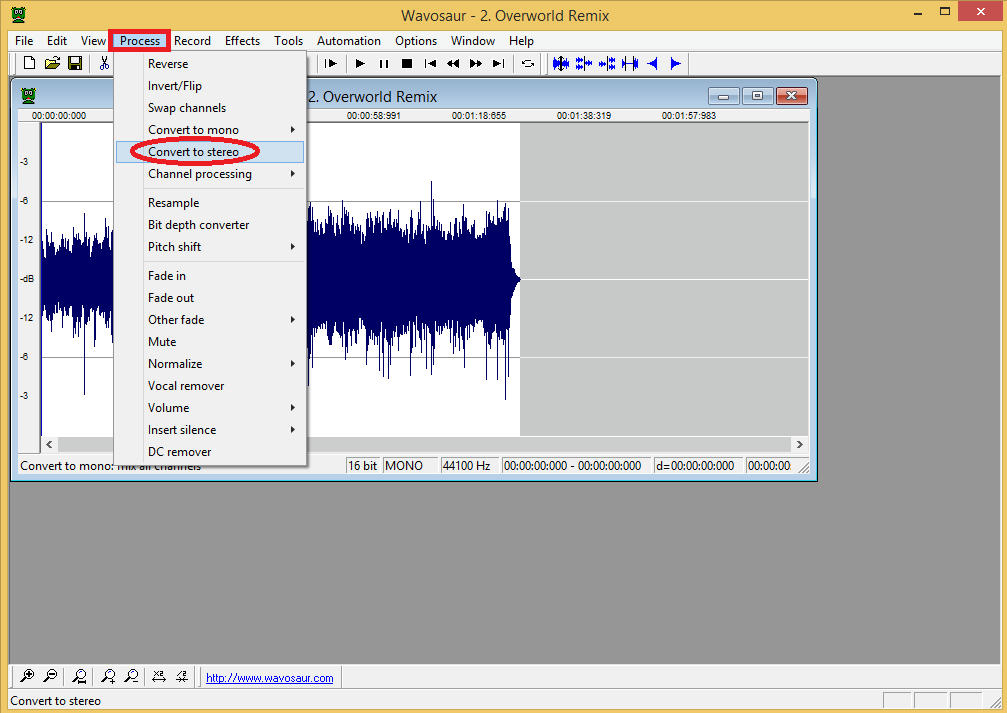Click the New file icon
Image resolution: width=1007 pixels, height=713 pixels.
pyautogui.click(x=29, y=64)
